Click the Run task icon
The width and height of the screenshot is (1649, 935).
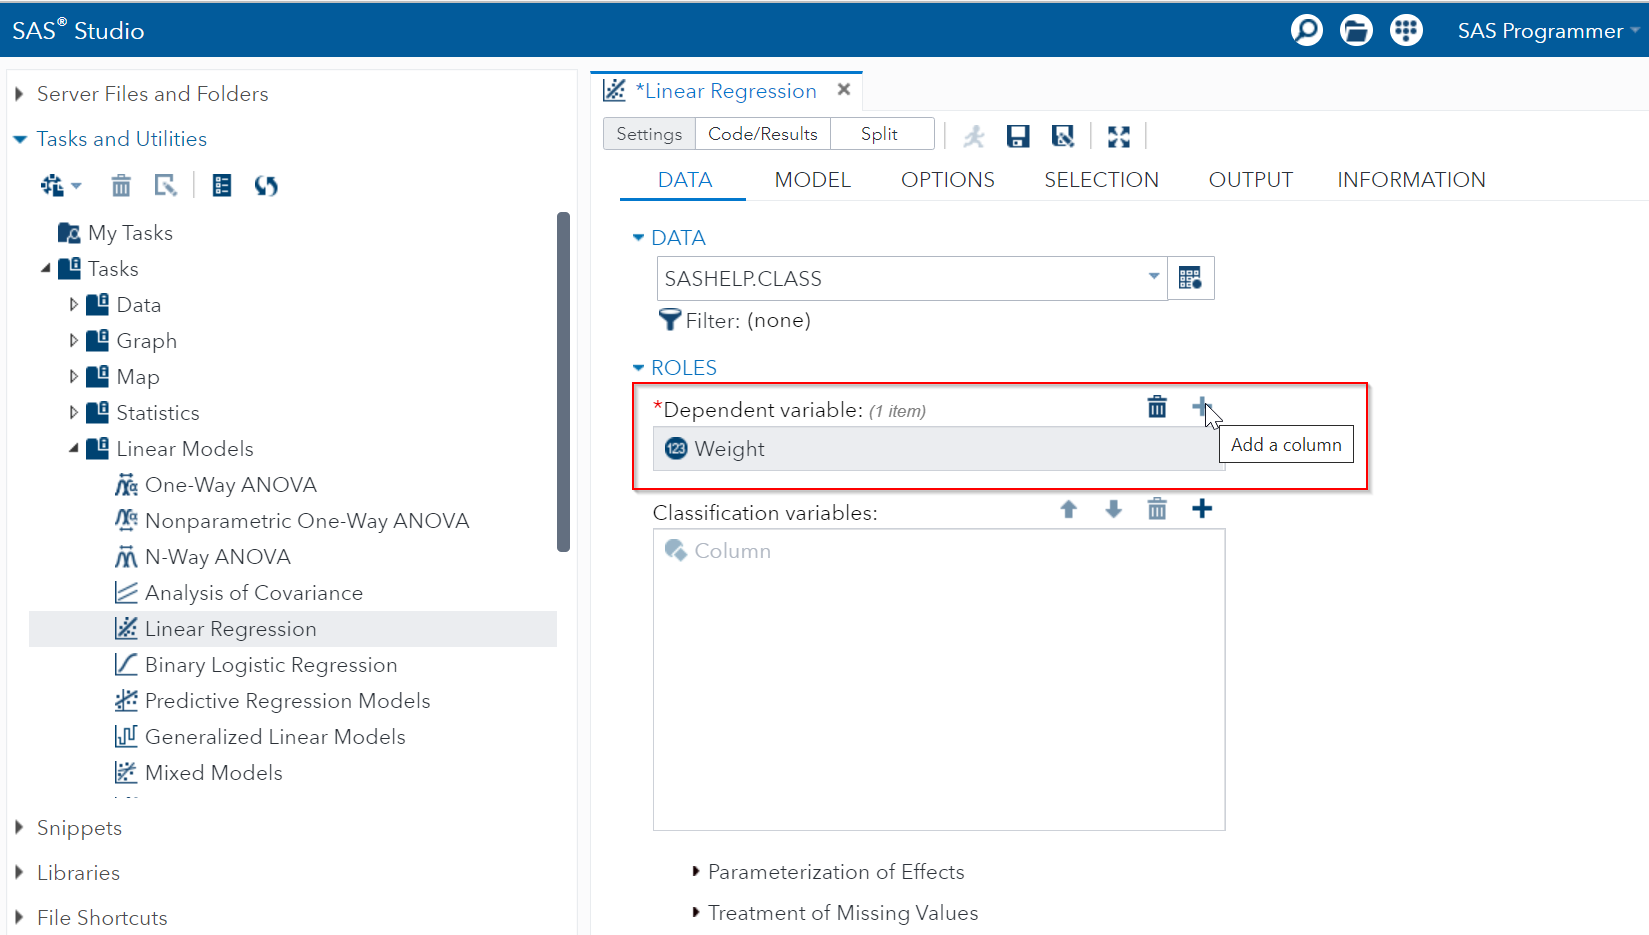(973, 136)
